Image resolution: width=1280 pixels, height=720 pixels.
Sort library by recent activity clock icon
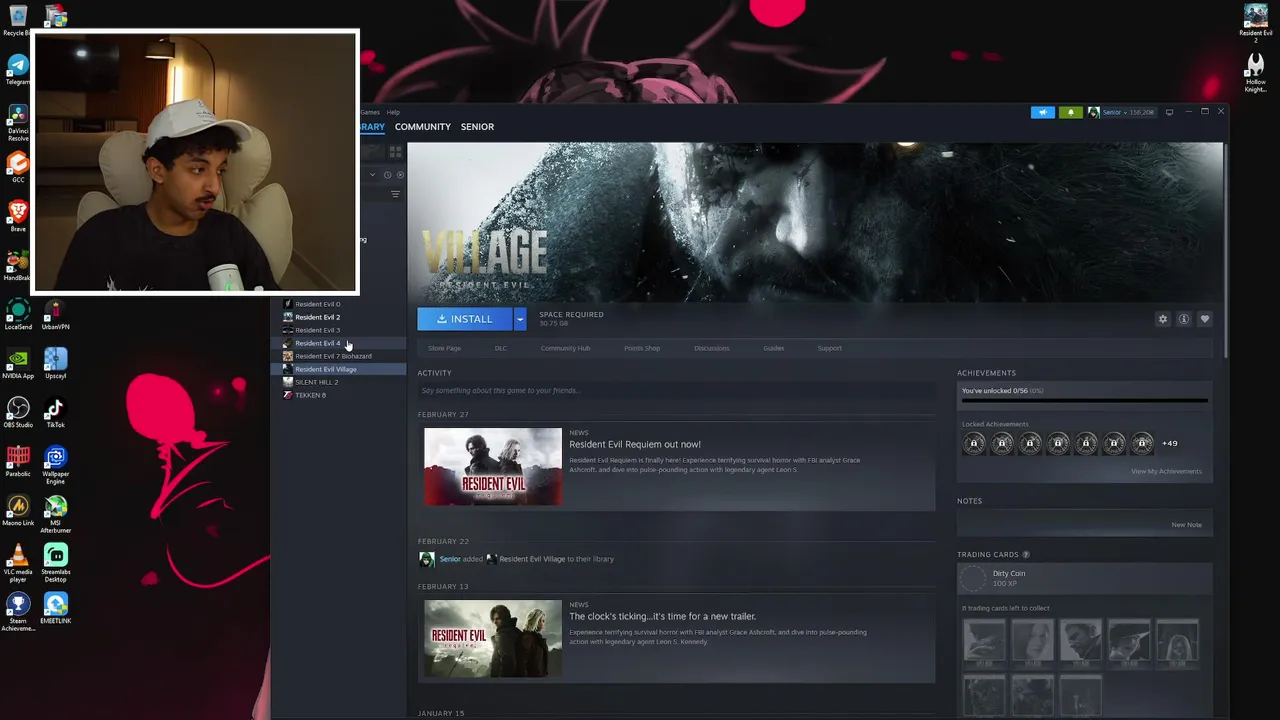(x=387, y=175)
